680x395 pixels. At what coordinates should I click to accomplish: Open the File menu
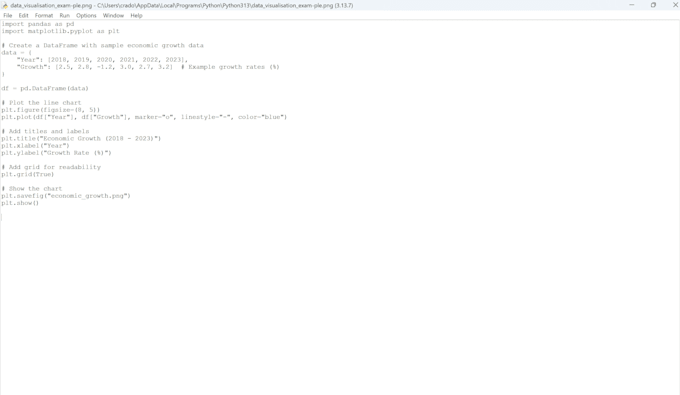coord(8,16)
